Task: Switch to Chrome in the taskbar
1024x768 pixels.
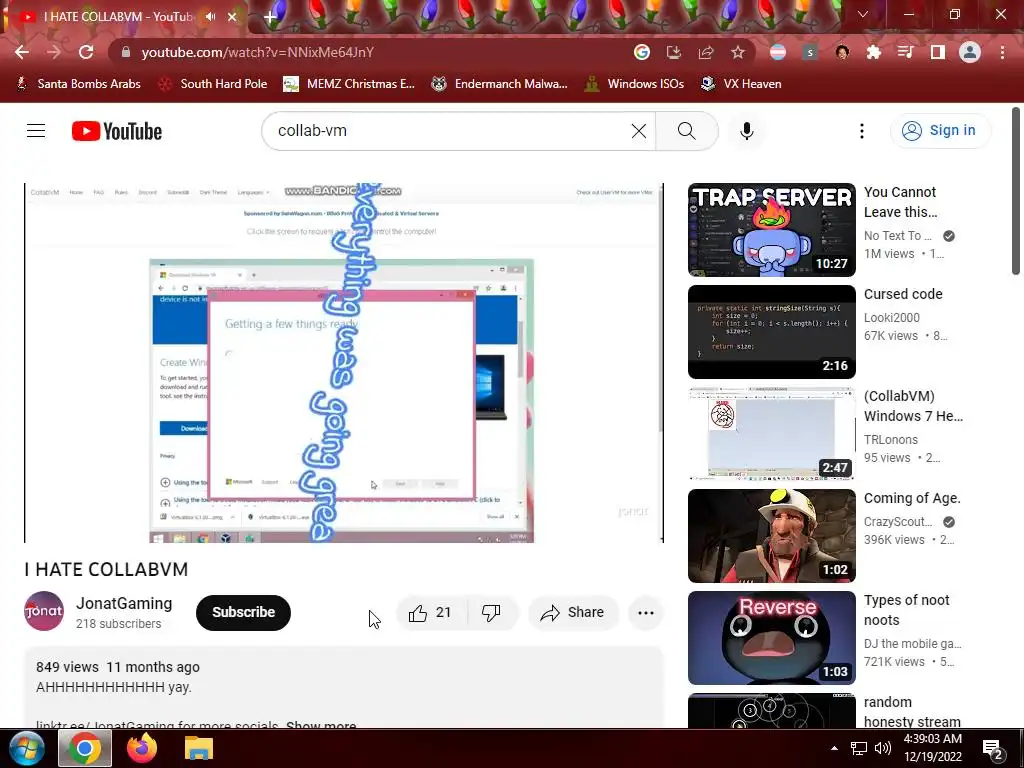Action: (x=85, y=748)
